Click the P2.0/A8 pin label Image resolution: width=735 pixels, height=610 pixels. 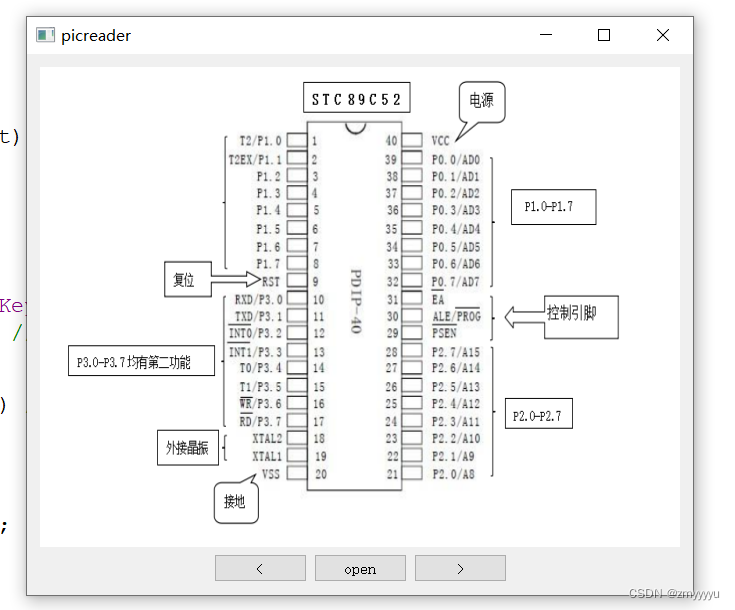453,474
